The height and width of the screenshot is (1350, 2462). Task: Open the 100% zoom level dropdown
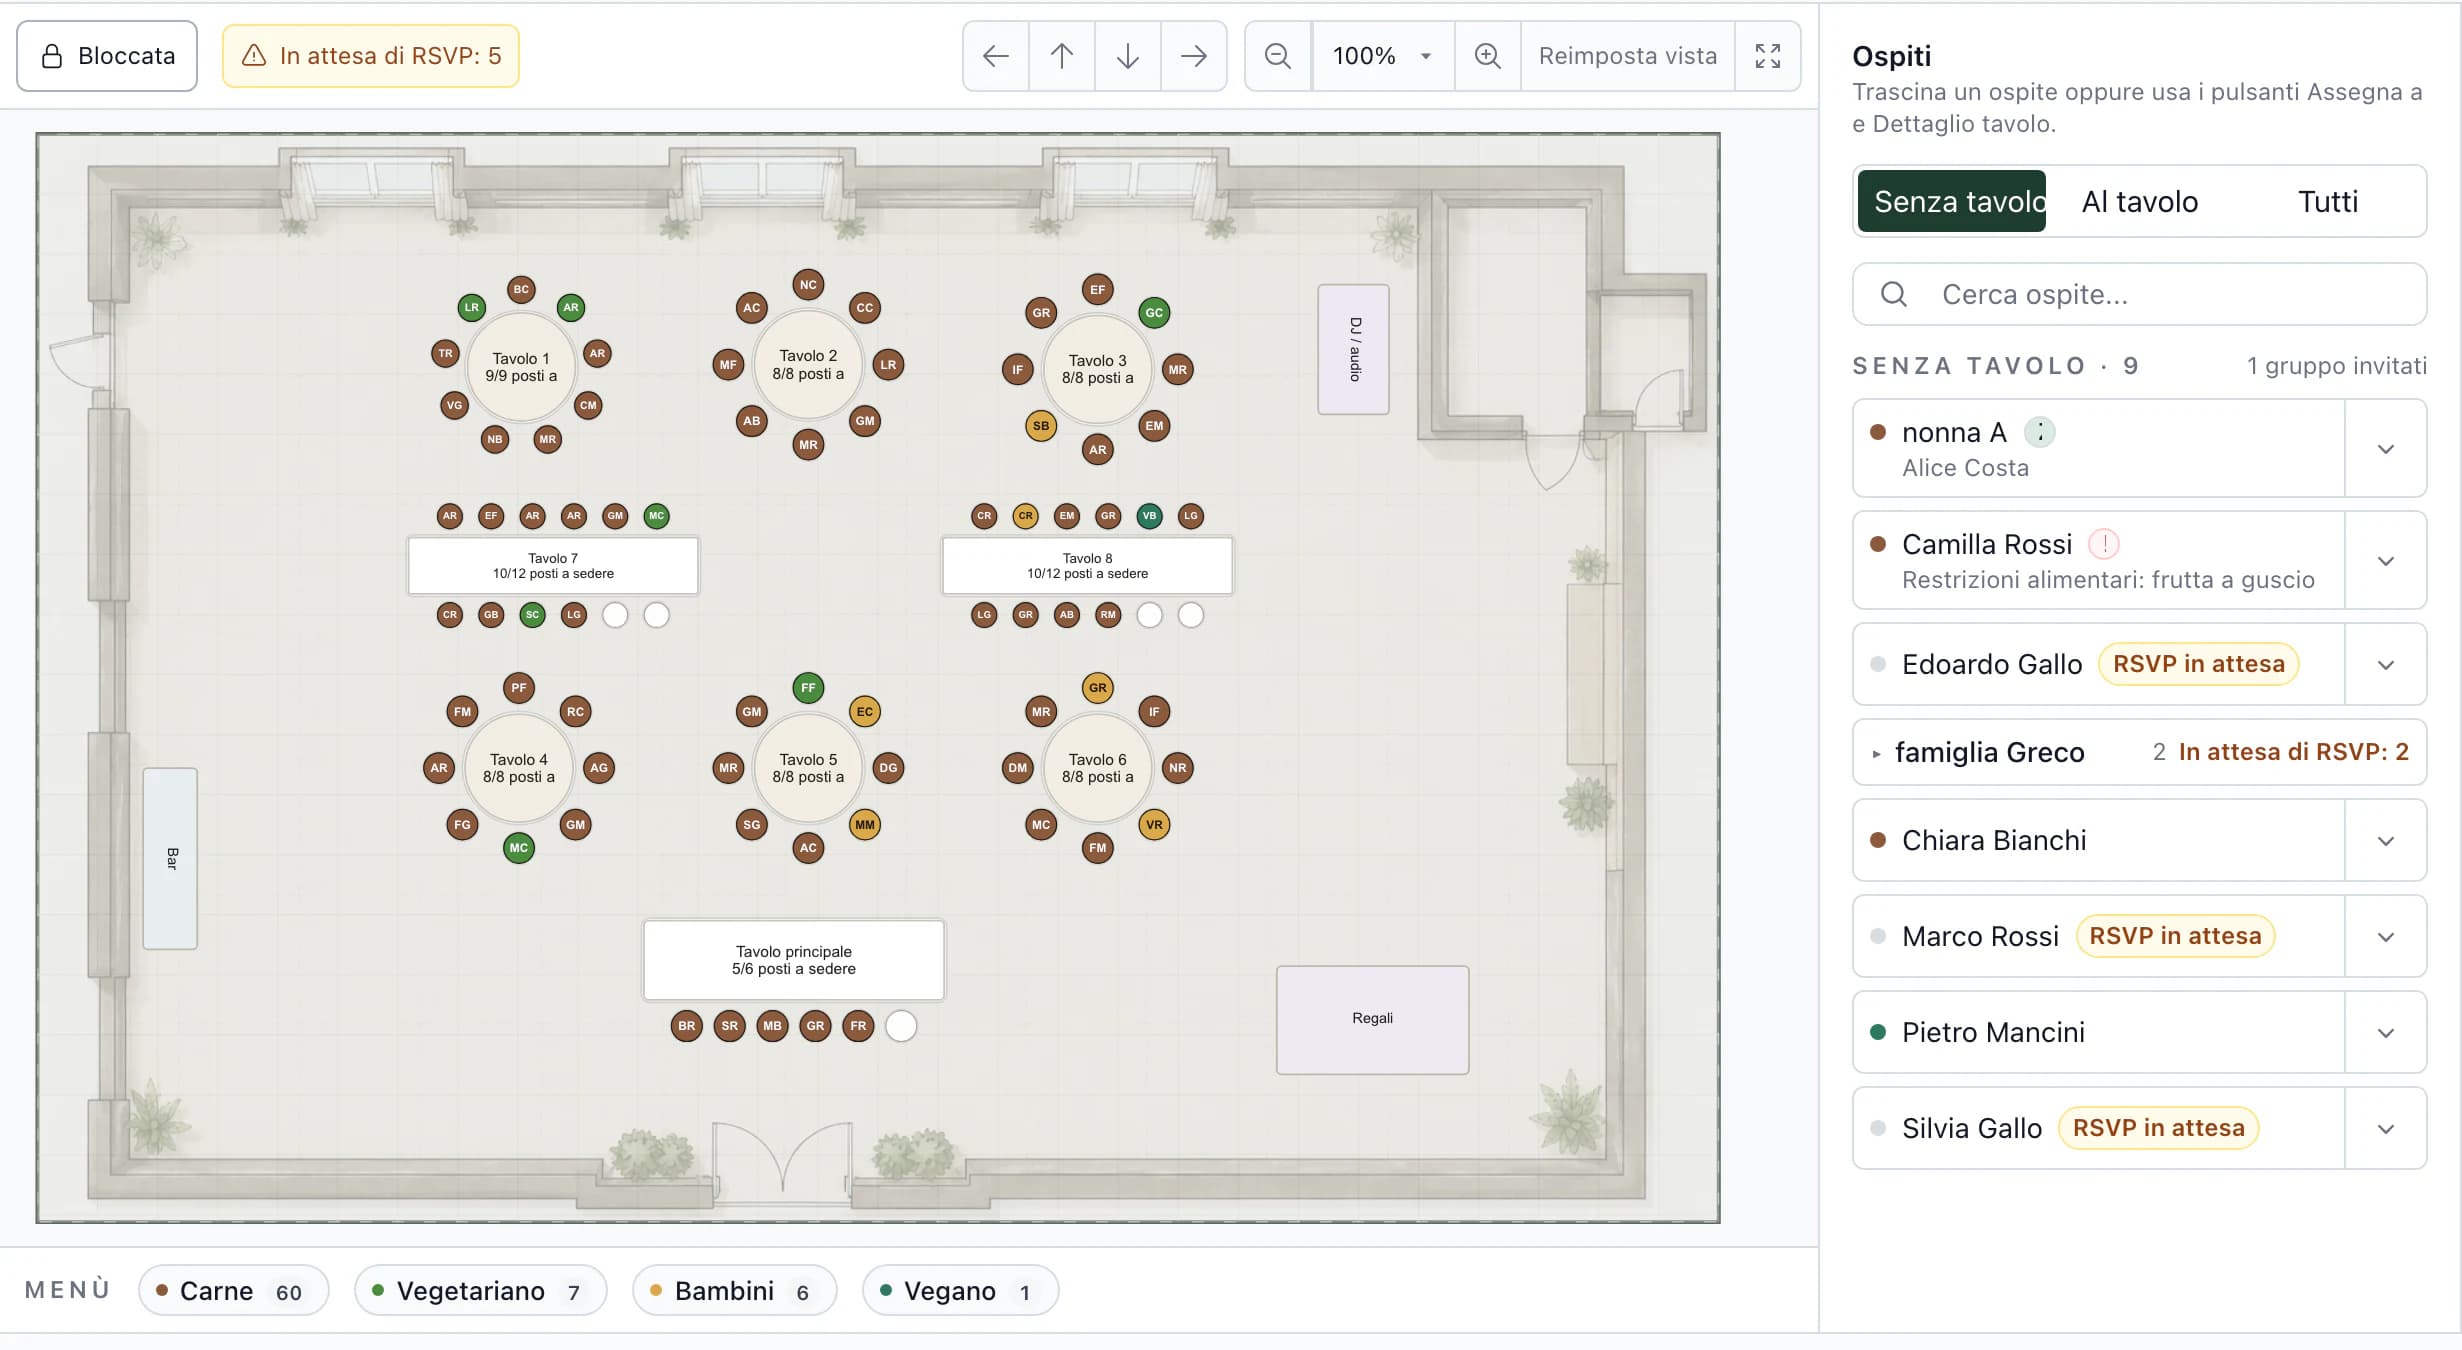pos(1383,56)
